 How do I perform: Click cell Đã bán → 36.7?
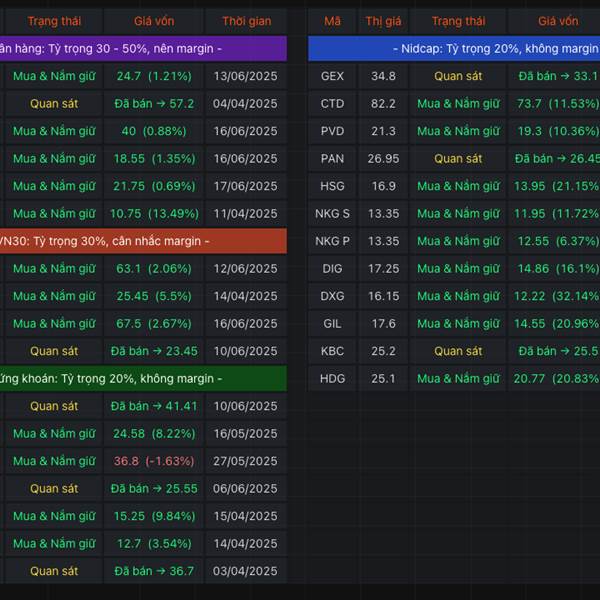click(154, 571)
